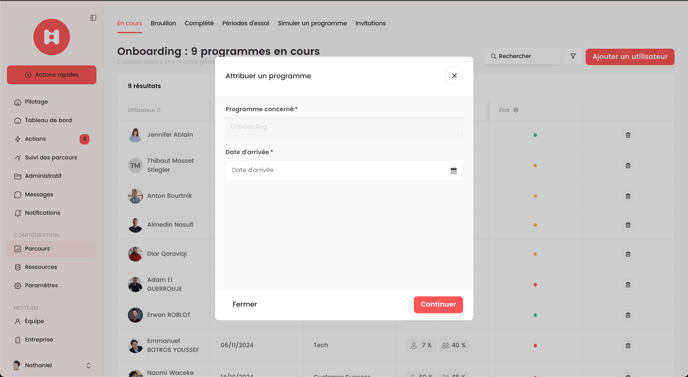Switch to Périodes d'essai tab
The width and height of the screenshot is (688, 377).
(246, 23)
